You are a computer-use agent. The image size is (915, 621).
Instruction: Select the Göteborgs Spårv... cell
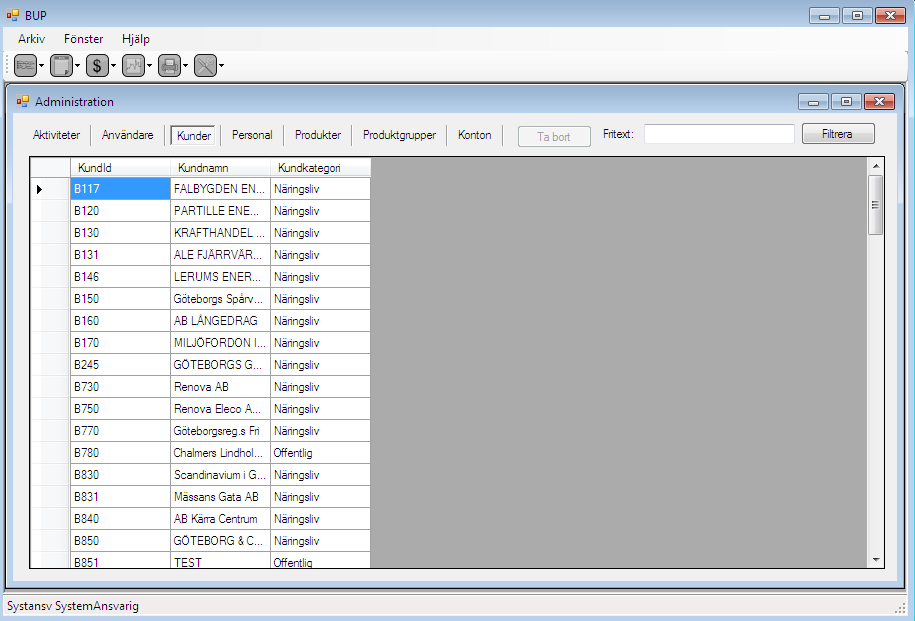point(220,299)
